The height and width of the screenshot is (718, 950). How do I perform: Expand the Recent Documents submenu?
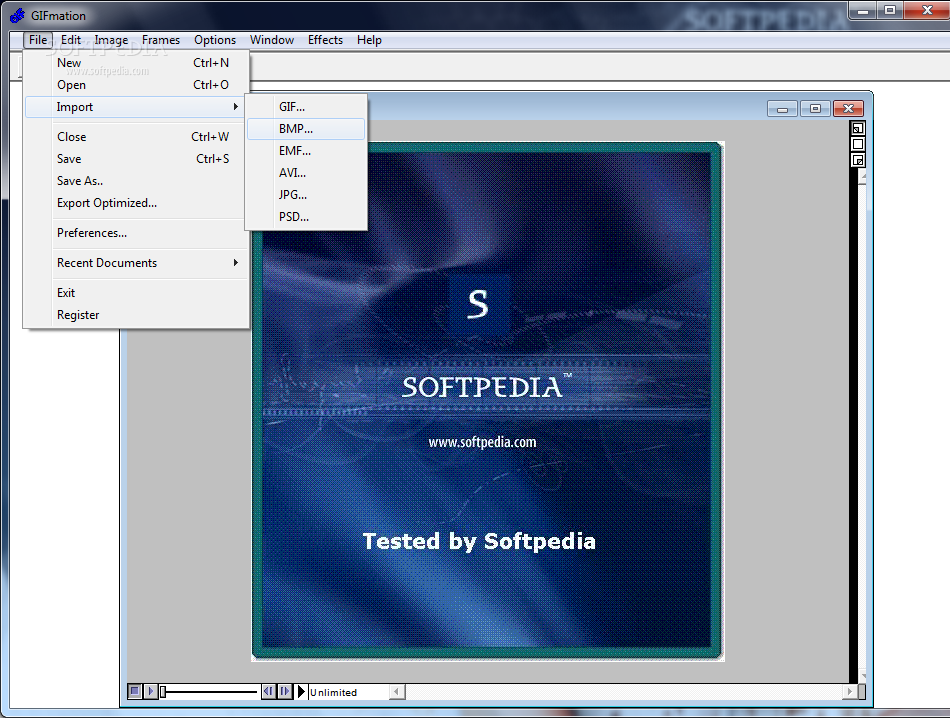pos(136,263)
